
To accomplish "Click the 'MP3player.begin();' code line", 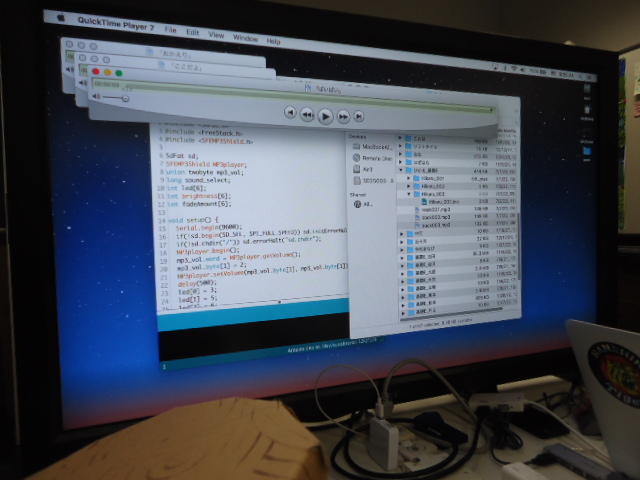I will pos(208,251).
